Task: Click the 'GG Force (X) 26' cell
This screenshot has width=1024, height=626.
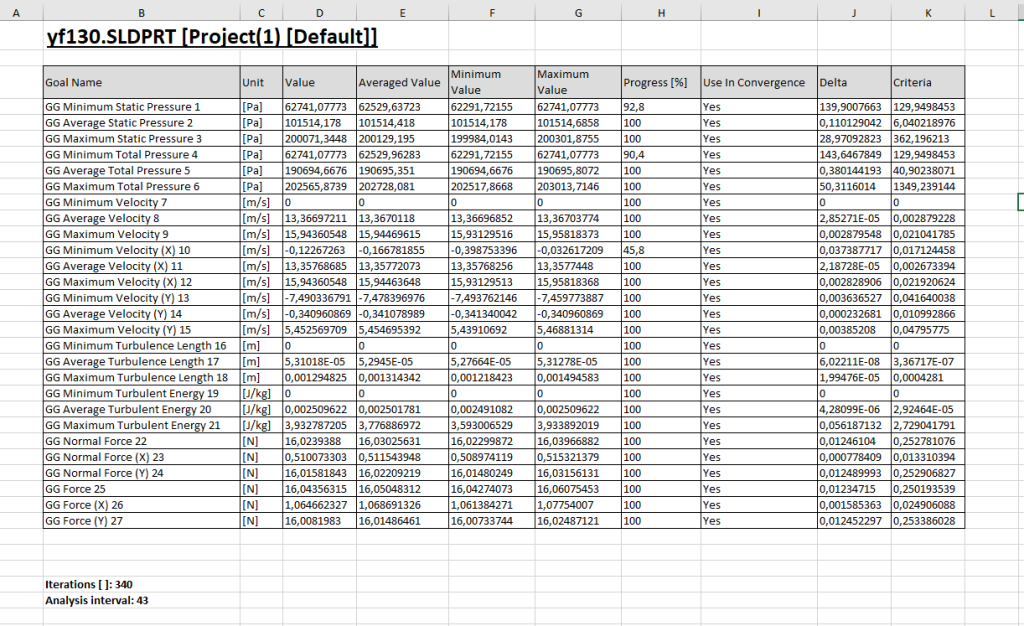Action: pos(142,505)
